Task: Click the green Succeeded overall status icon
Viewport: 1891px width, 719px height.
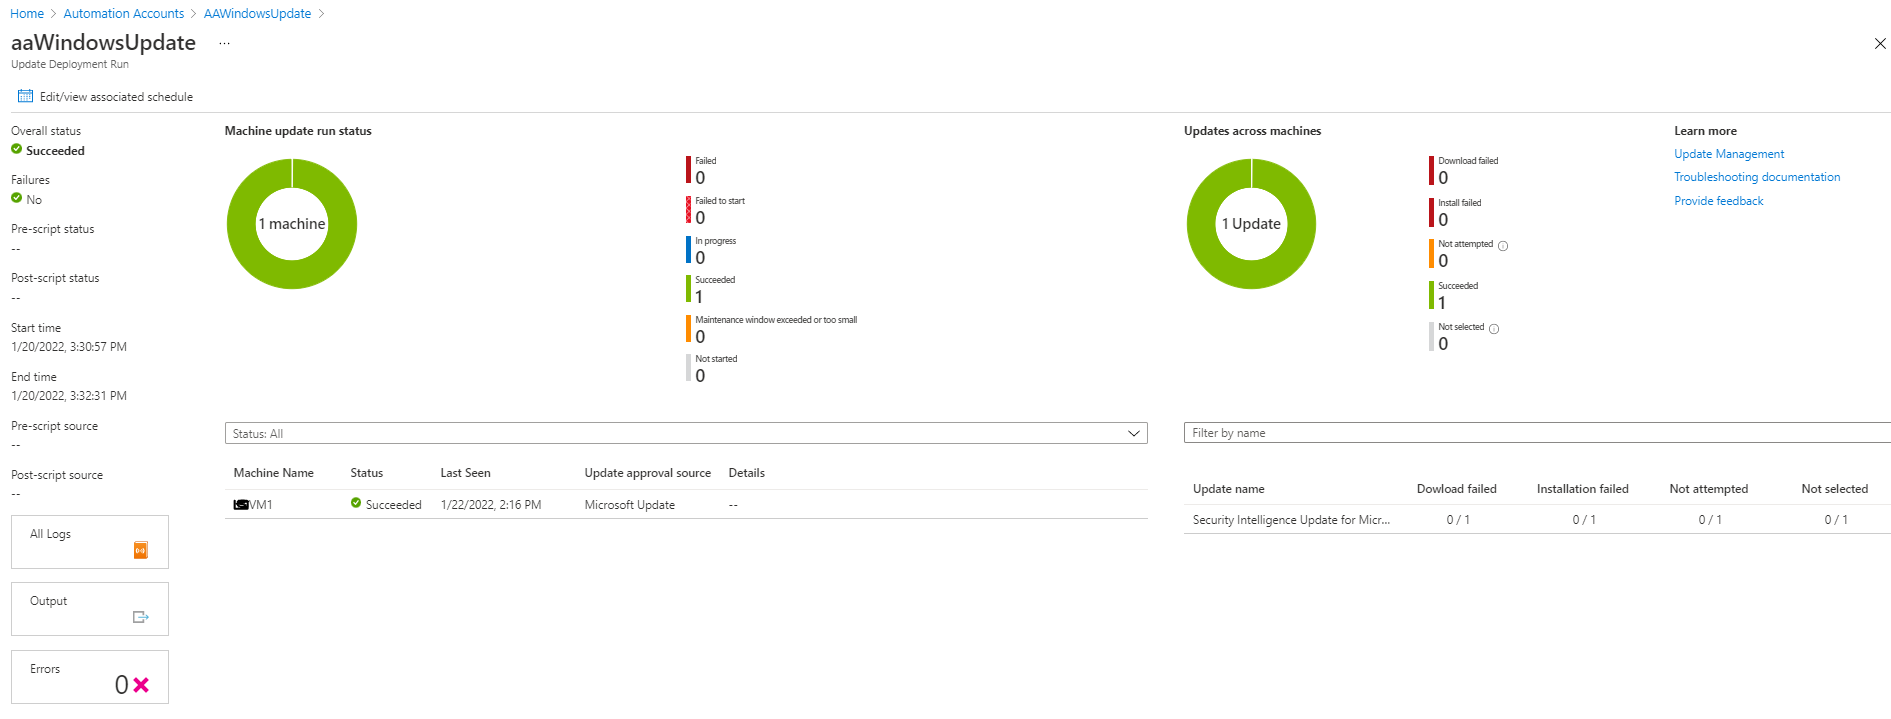Action: [17, 149]
